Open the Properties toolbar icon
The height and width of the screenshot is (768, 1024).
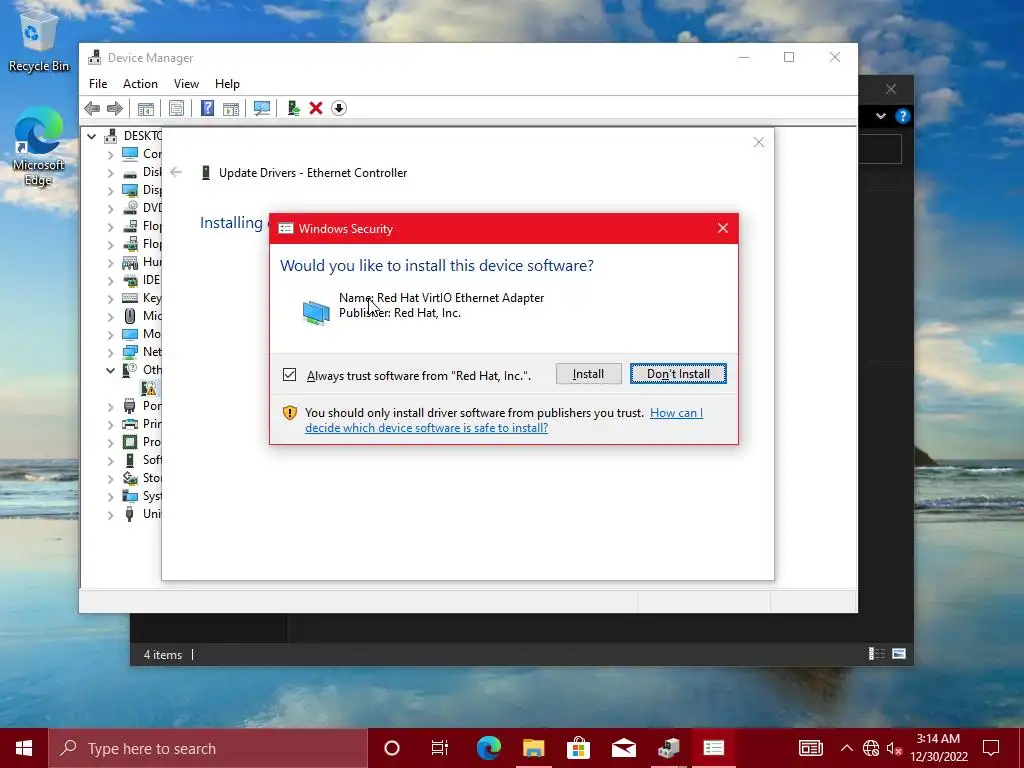(176, 108)
